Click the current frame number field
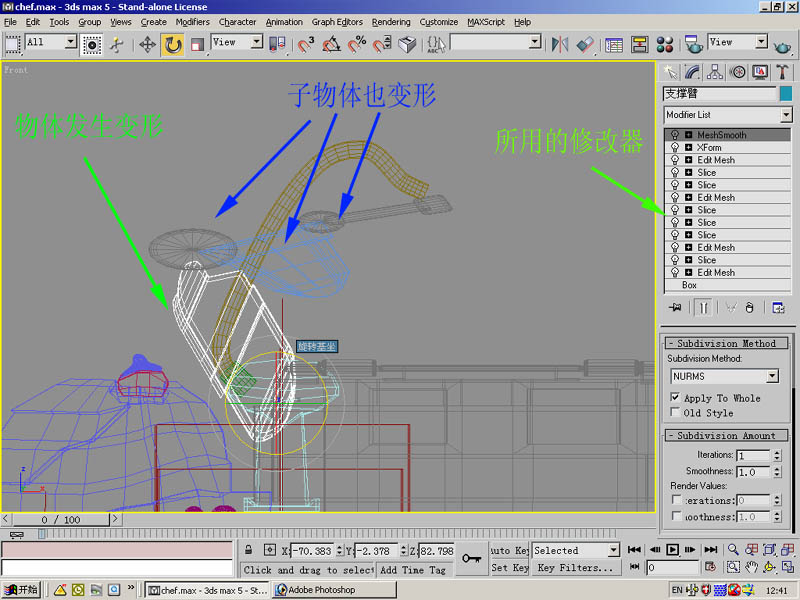This screenshot has width=800, height=600. pyautogui.click(x=672, y=567)
